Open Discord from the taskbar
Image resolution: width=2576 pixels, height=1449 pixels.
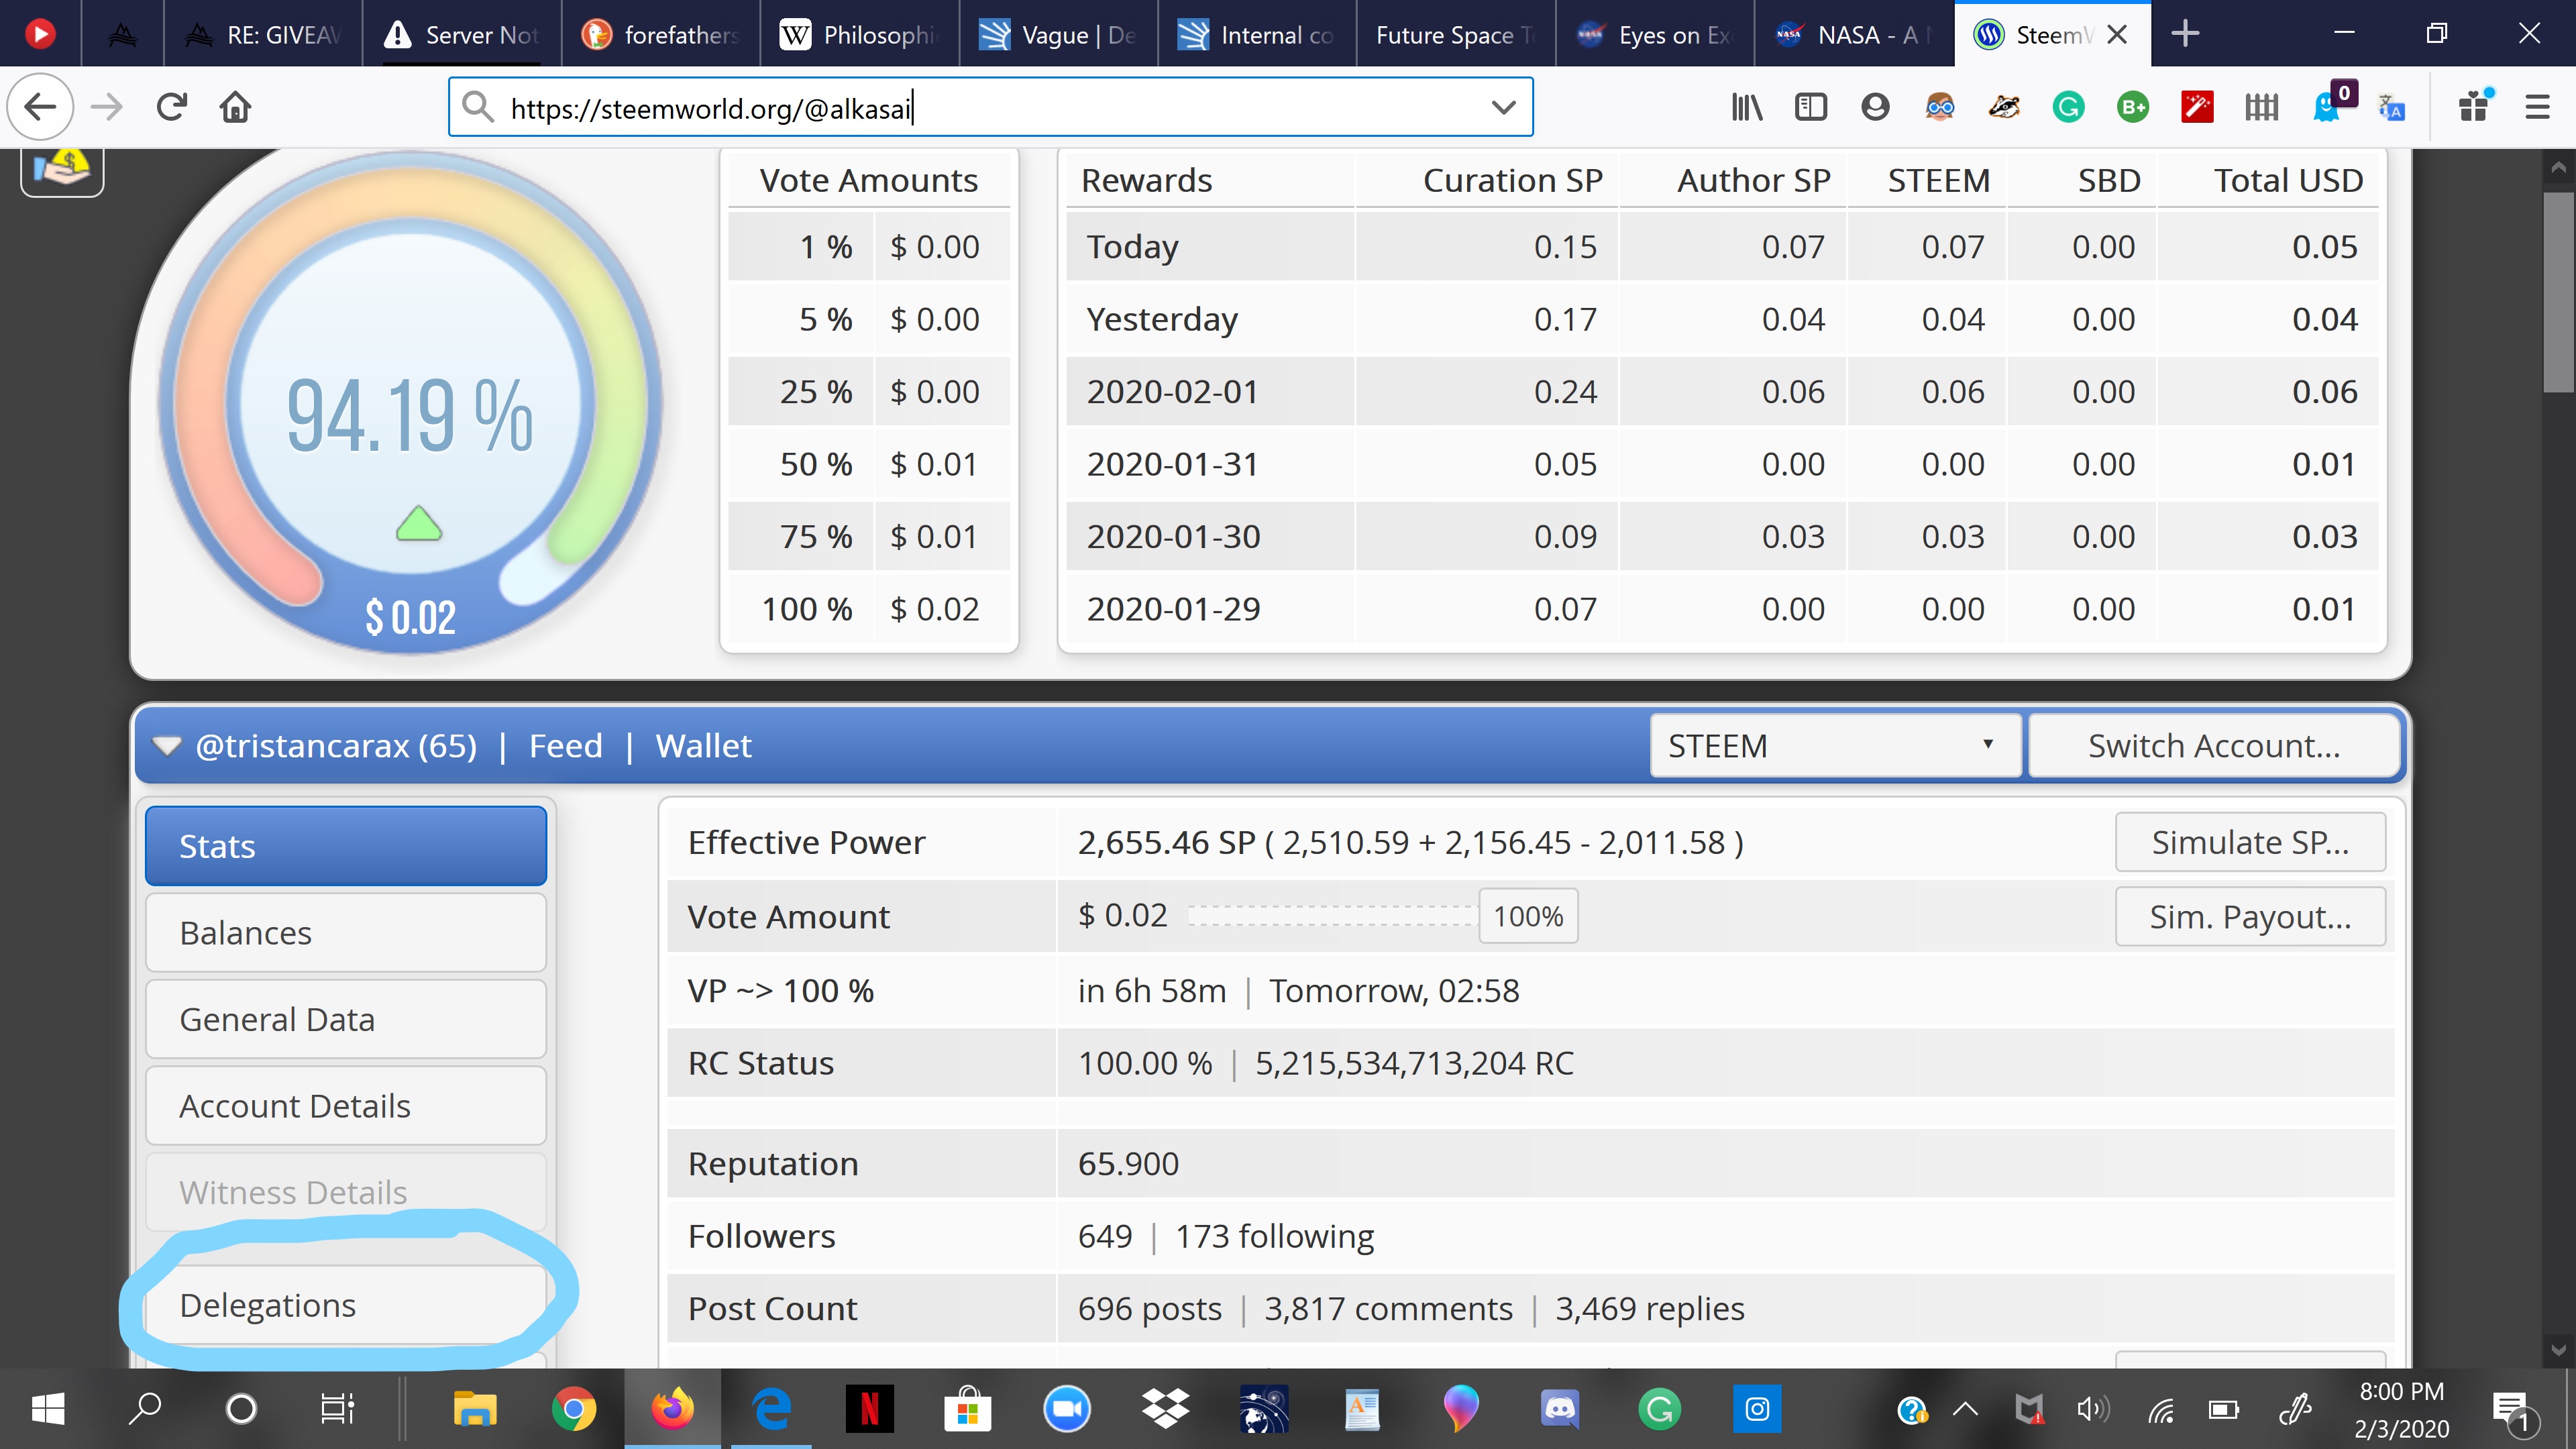point(1560,1409)
